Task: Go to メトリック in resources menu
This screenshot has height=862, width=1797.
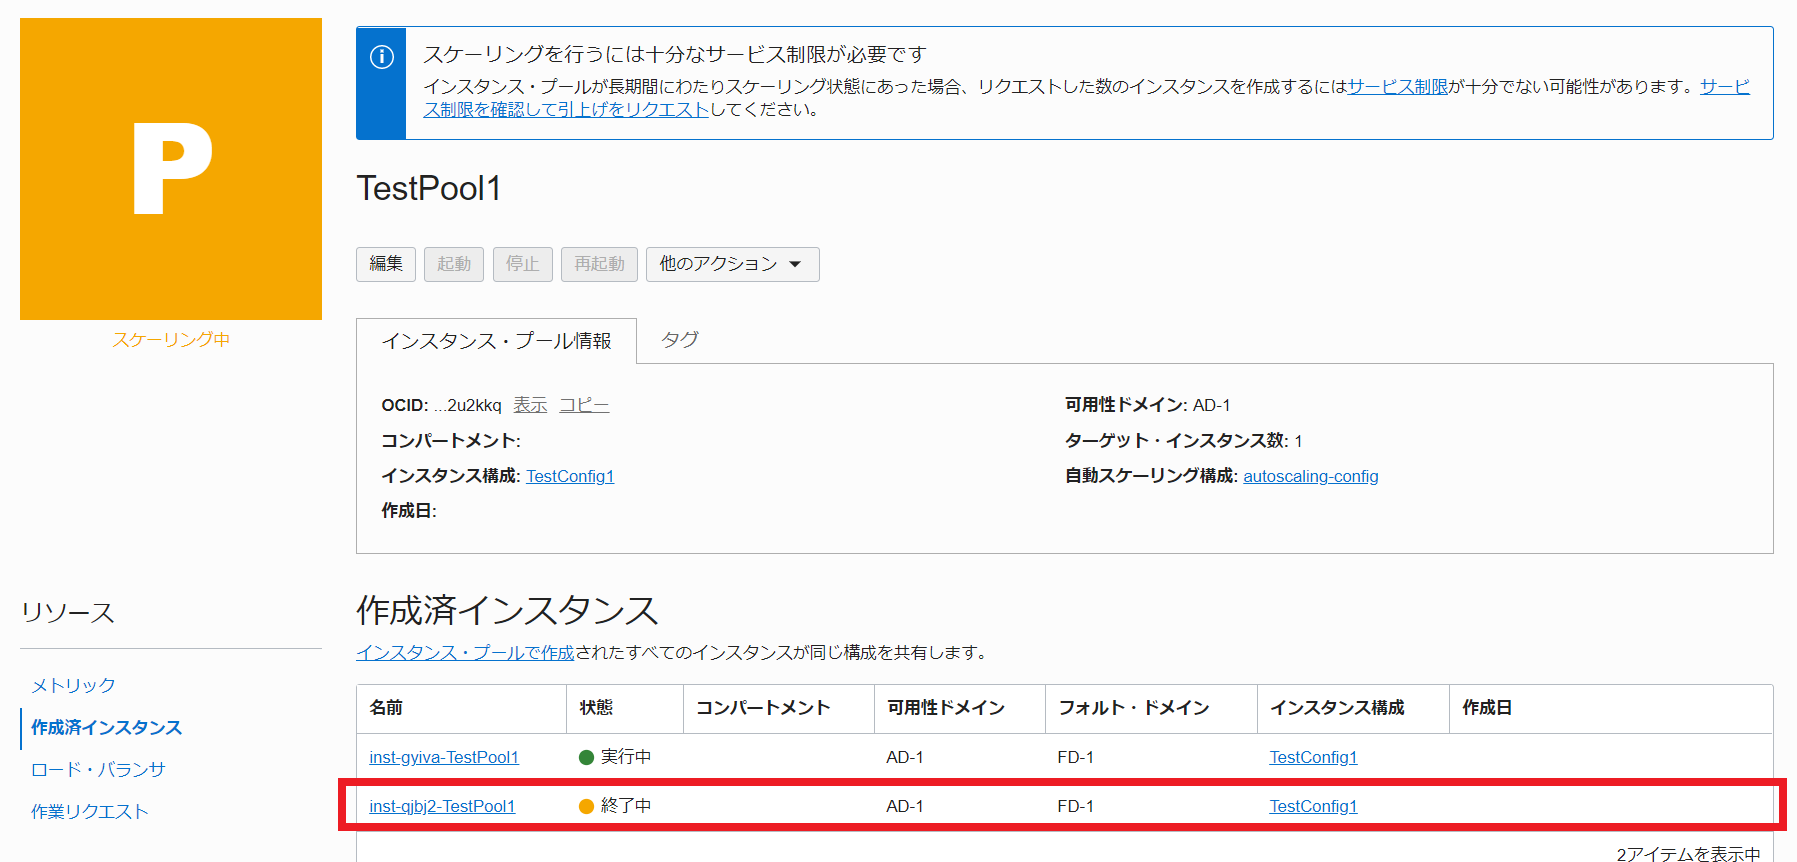Action: tap(73, 685)
